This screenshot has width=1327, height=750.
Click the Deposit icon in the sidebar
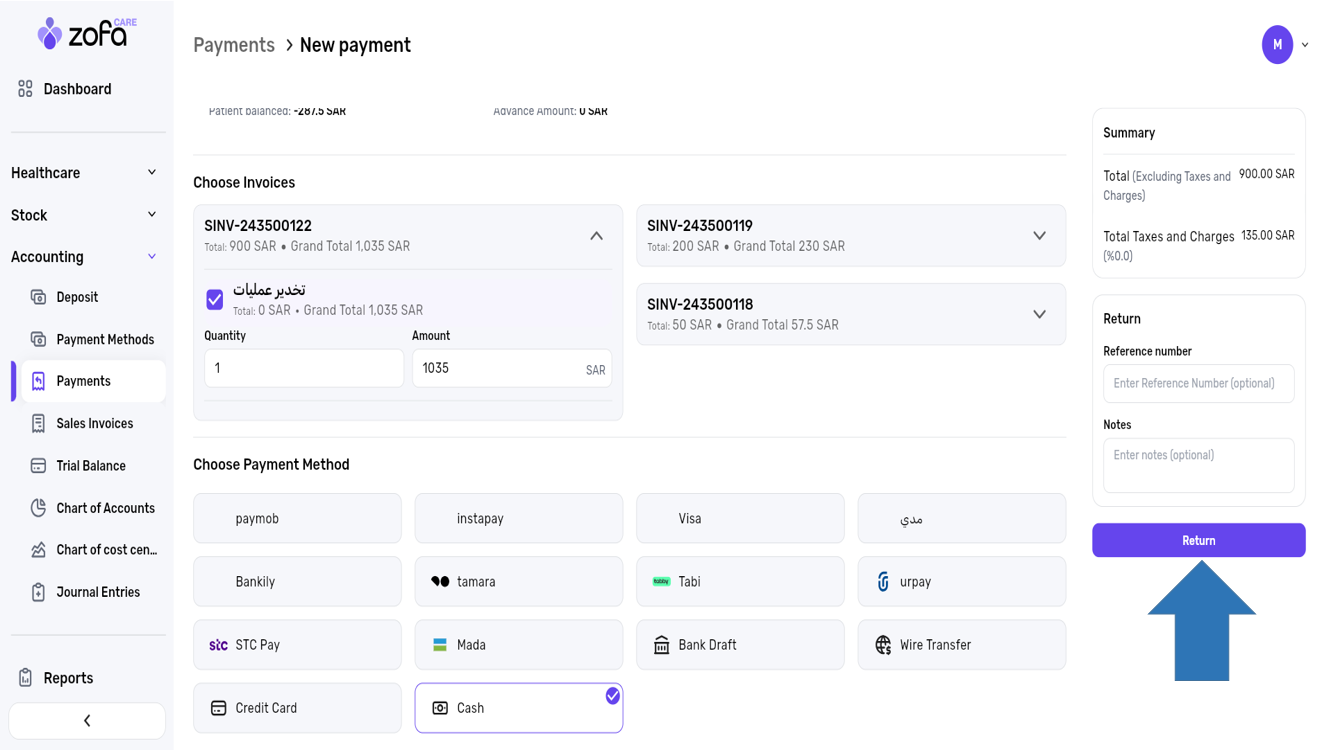(38, 297)
